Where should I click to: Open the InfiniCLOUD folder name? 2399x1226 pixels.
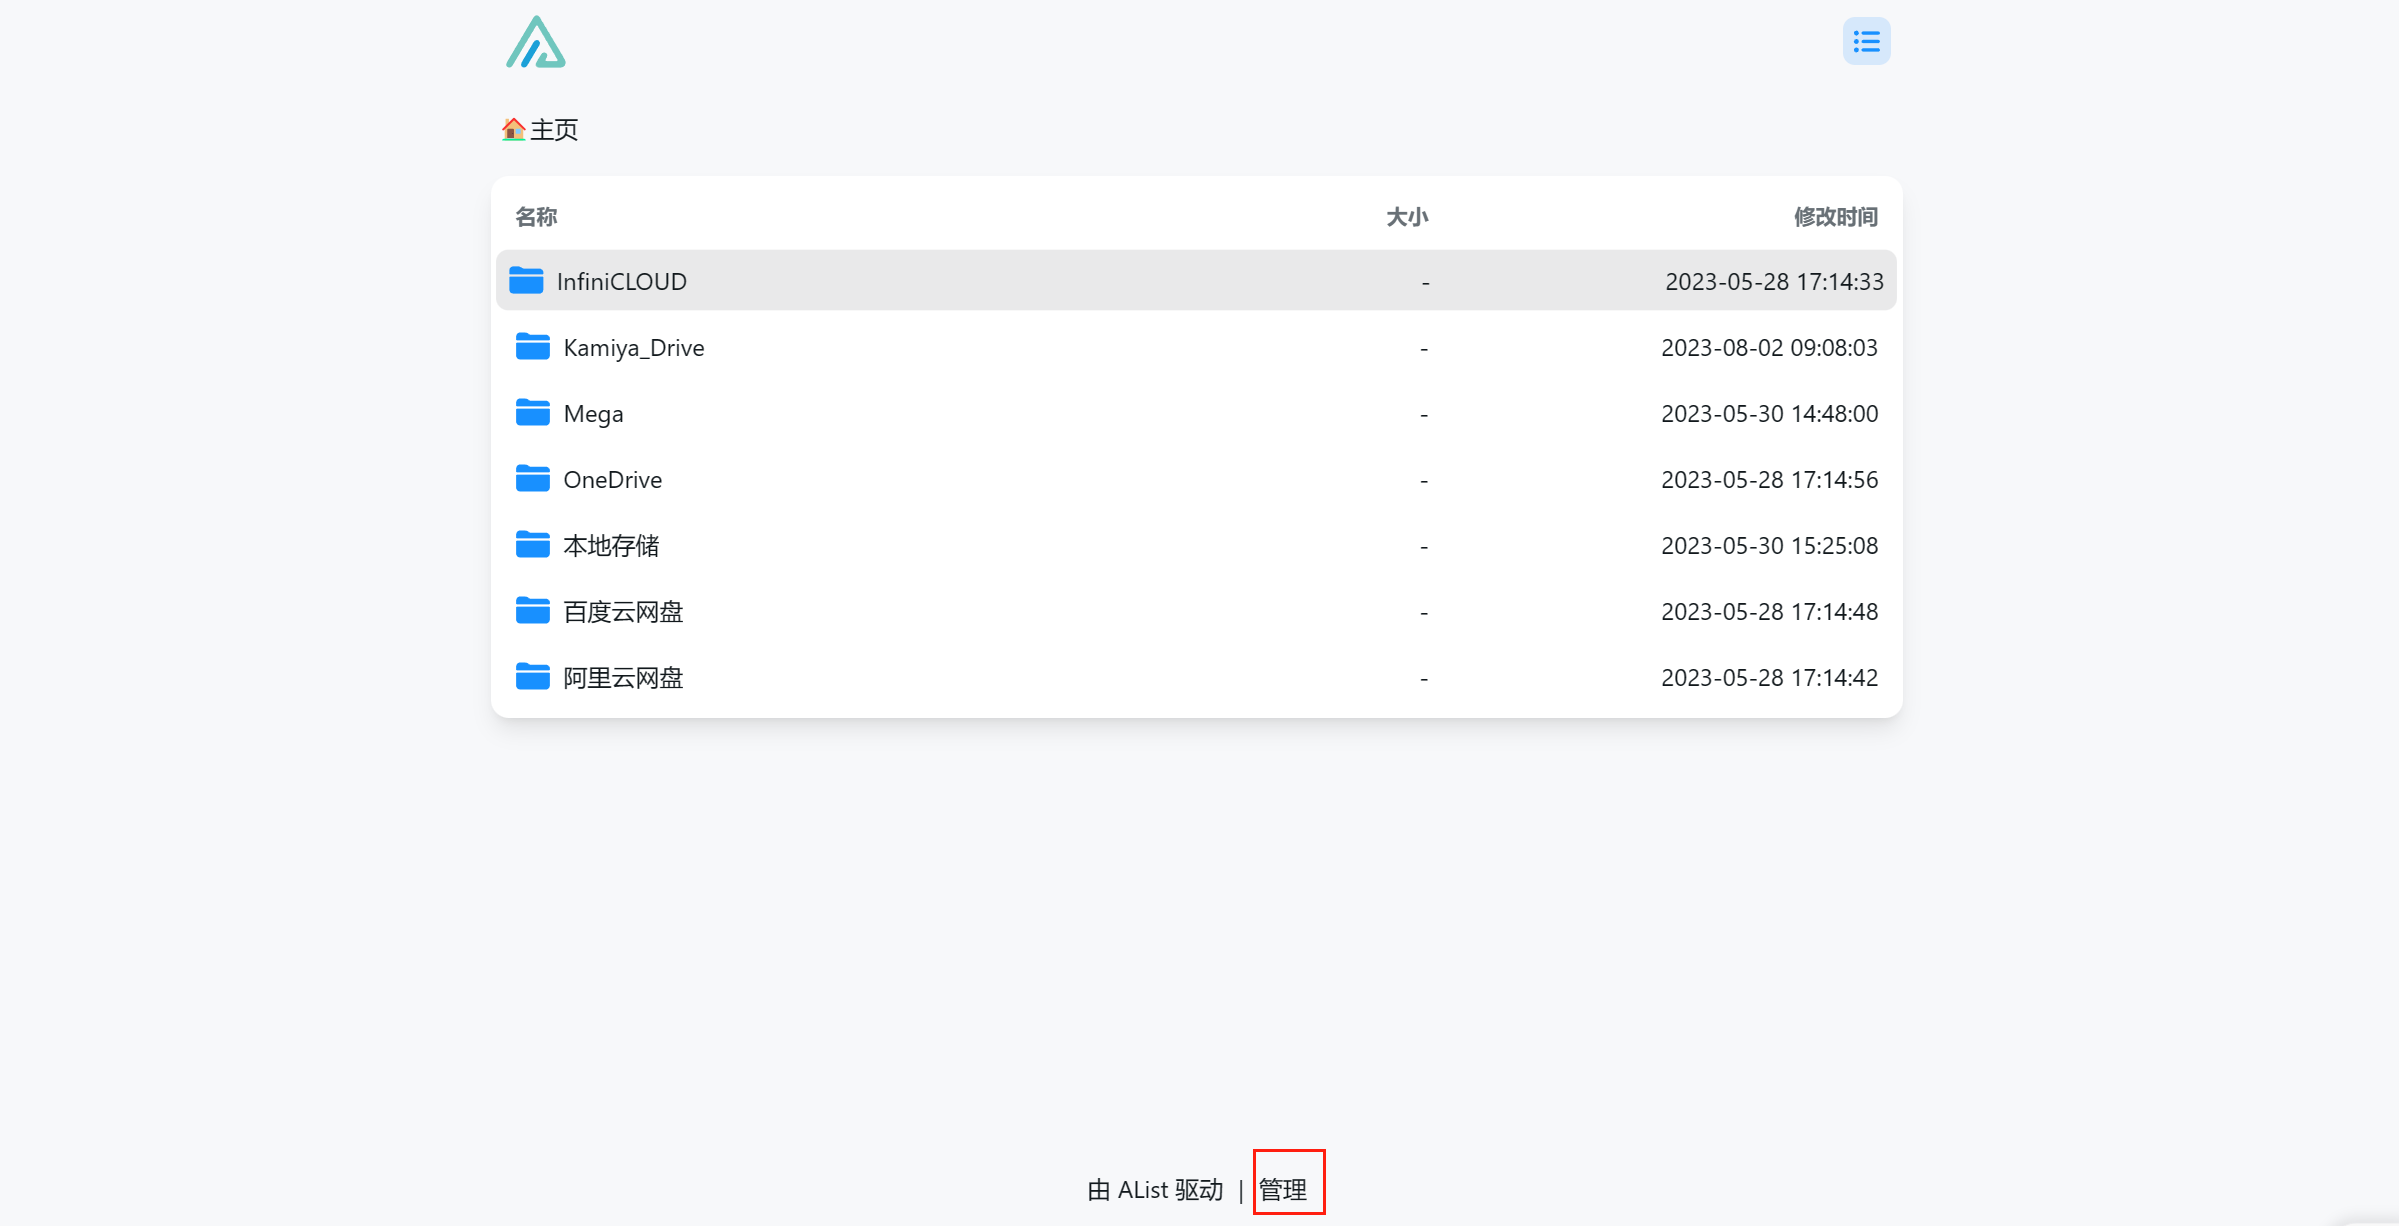[621, 282]
